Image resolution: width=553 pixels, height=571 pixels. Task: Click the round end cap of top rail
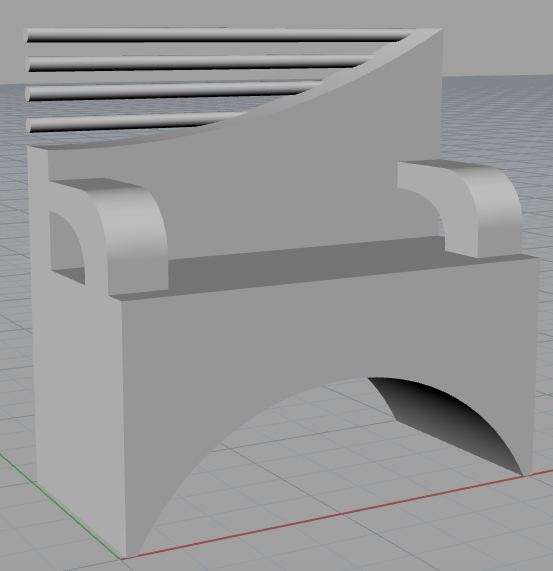tap(26, 36)
